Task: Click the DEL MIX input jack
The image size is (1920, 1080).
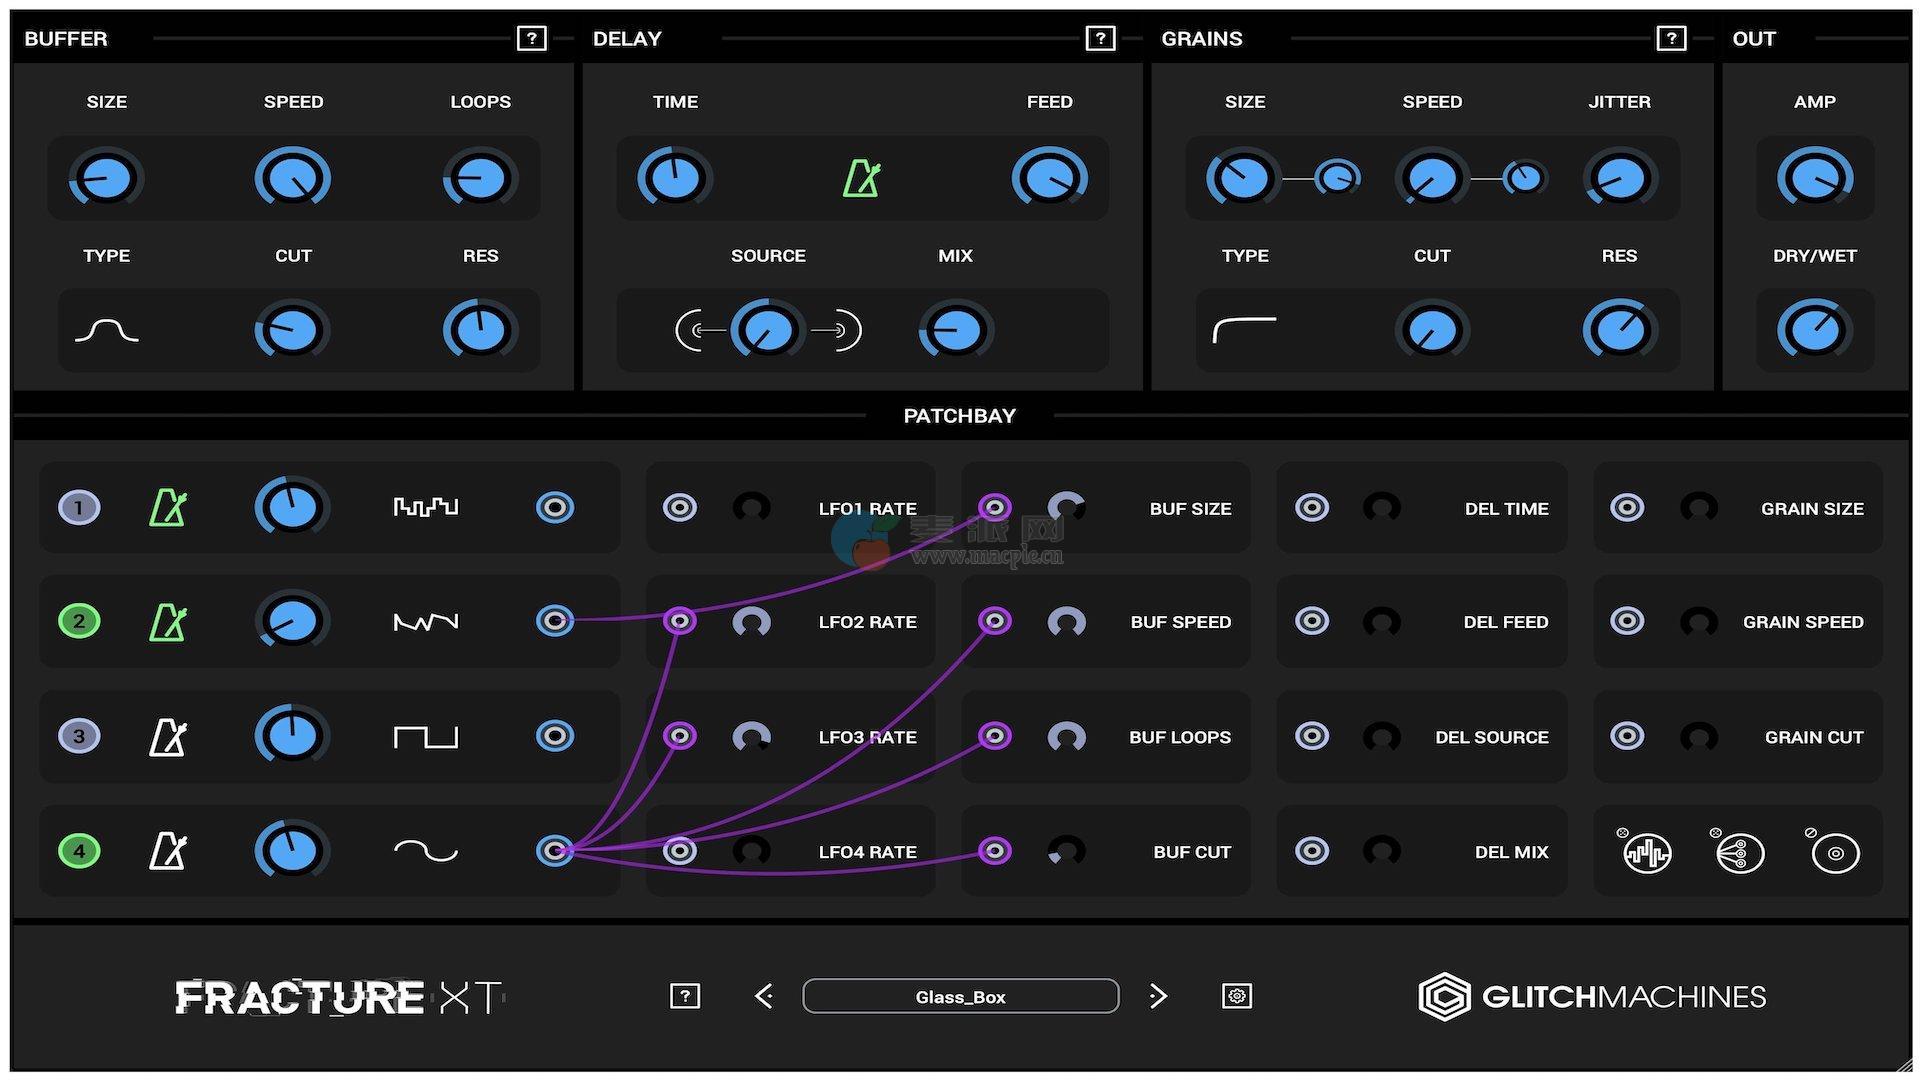Action: [1312, 851]
